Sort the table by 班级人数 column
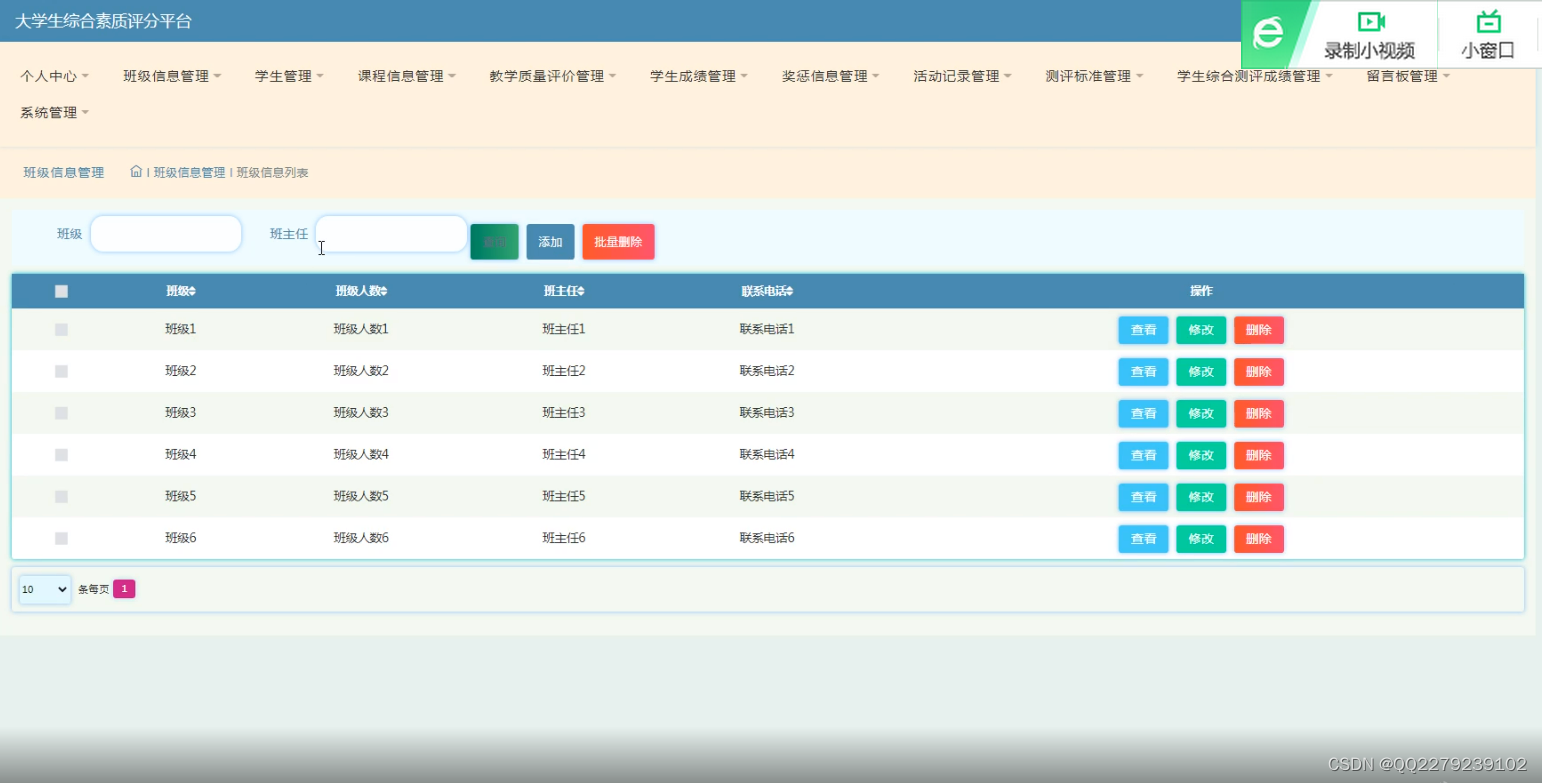The height and width of the screenshot is (783, 1542). (x=362, y=291)
